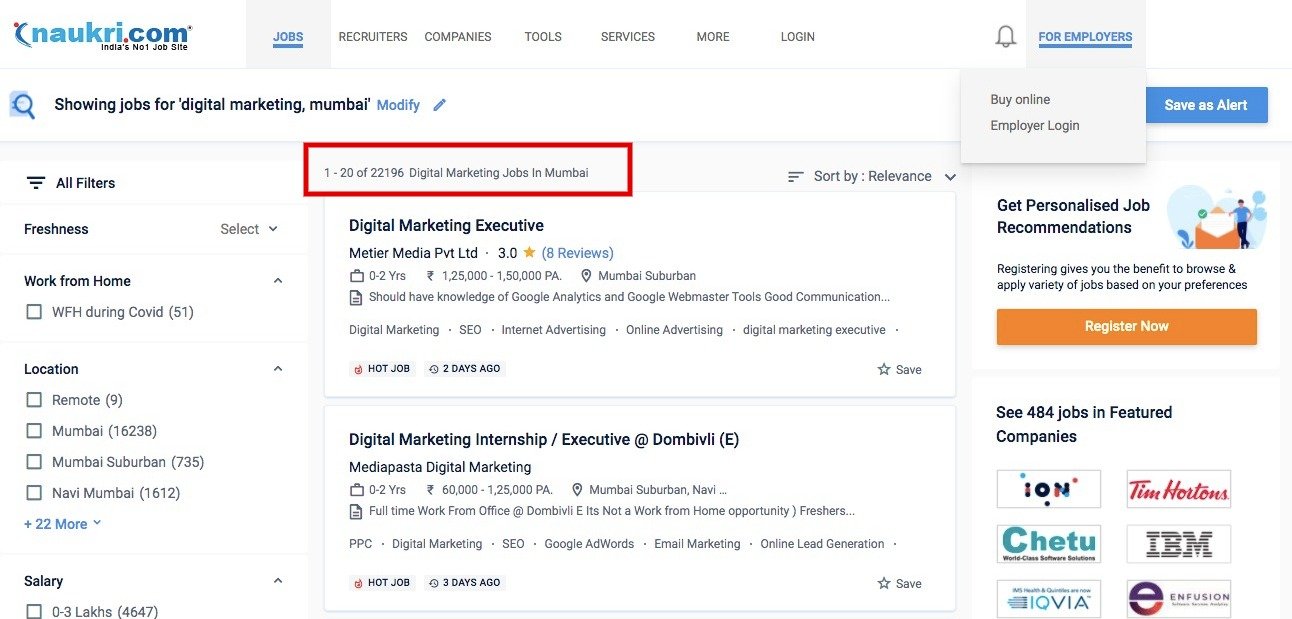Check the Mumbai location filter
Screen dimensions: 1292x619
34,431
